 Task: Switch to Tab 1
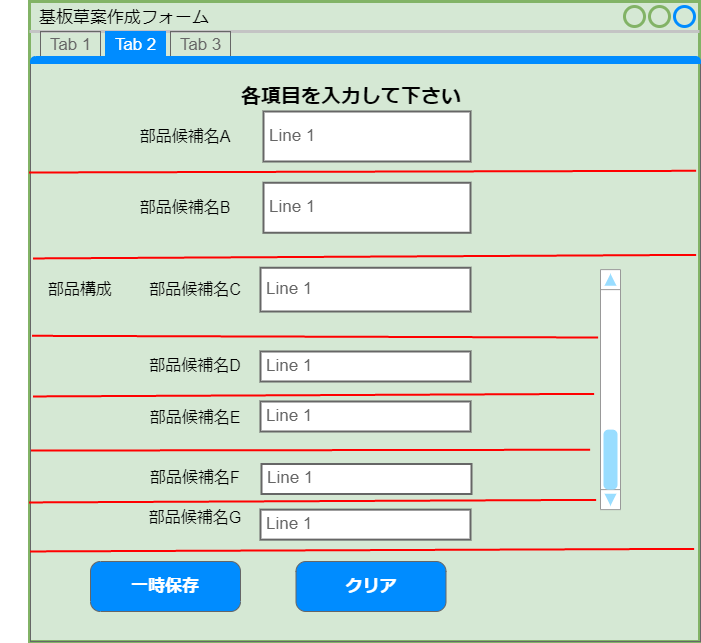tap(70, 44)
